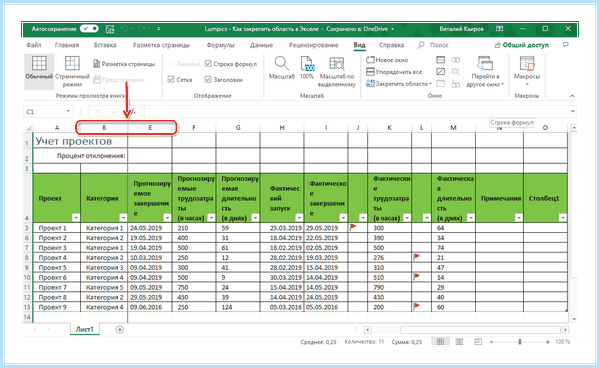This screenshot has width=600, height=368.
Task: Open ribbon display options icon
Action: click(499, 29)
